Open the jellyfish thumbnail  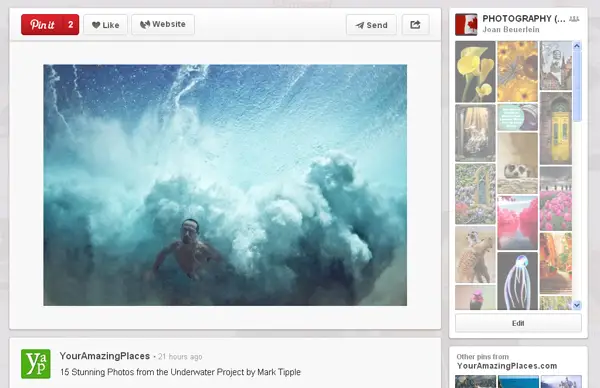tap(517, 281)
